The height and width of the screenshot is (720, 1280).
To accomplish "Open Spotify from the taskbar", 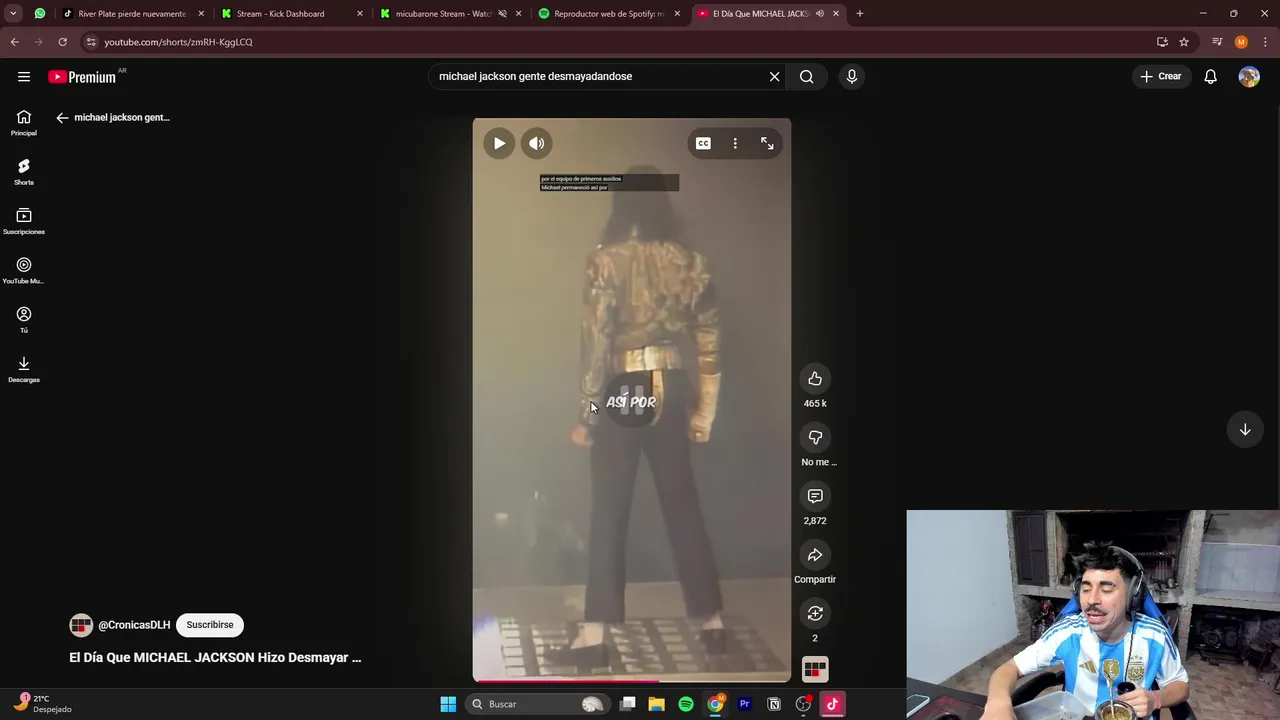I will click(686, 704).
